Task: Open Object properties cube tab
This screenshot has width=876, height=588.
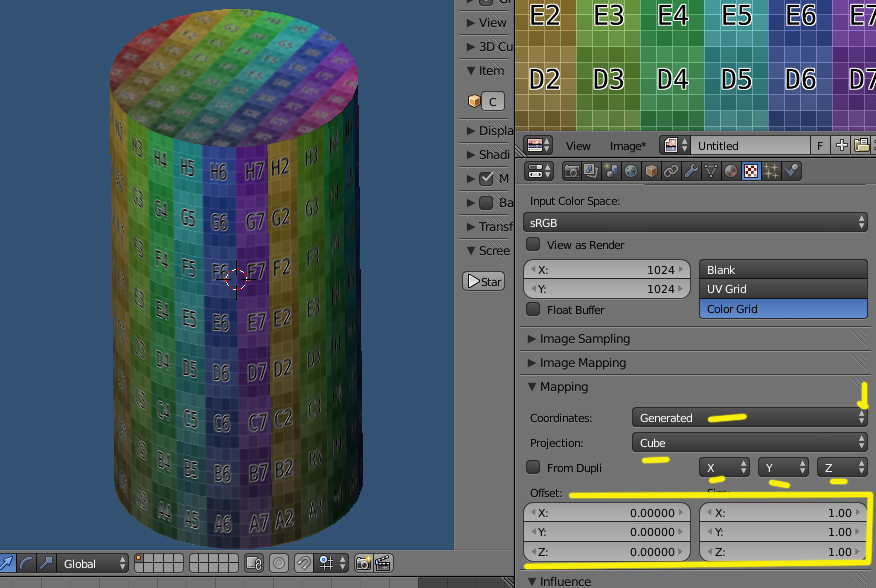Action: point(651,171)
